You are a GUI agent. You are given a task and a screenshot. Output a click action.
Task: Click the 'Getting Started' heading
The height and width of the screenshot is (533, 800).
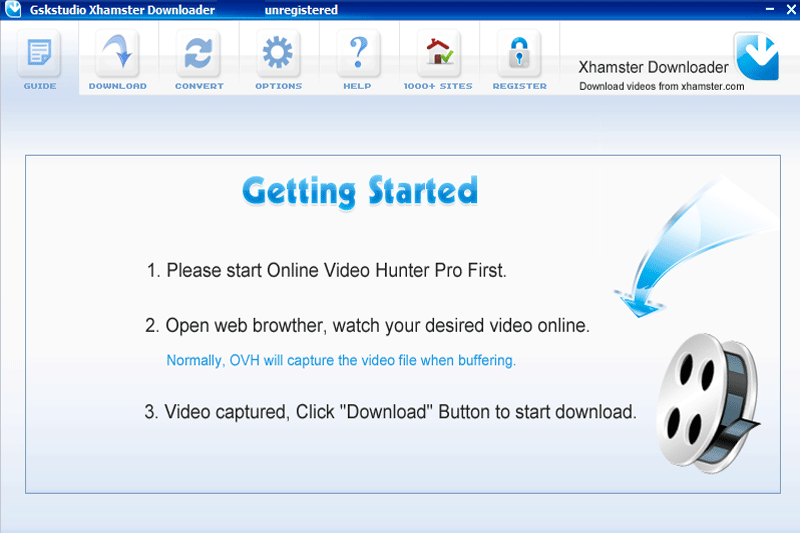[x=360, y=192]
